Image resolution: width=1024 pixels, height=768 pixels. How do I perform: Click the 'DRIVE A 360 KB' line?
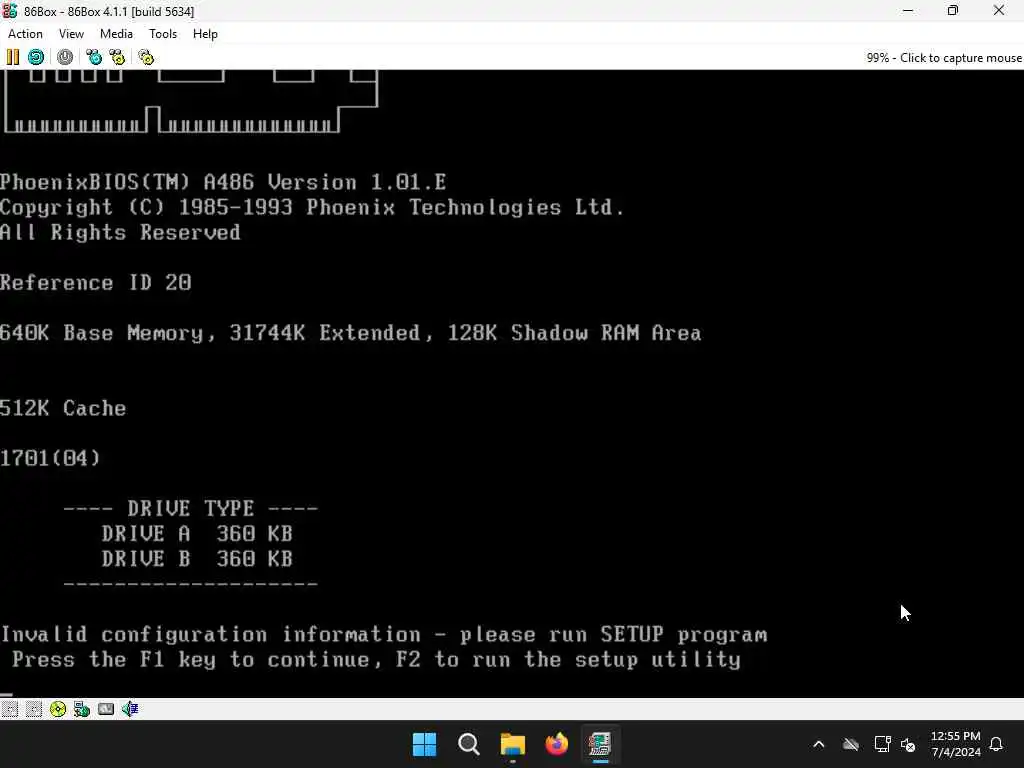pos(197,534)
